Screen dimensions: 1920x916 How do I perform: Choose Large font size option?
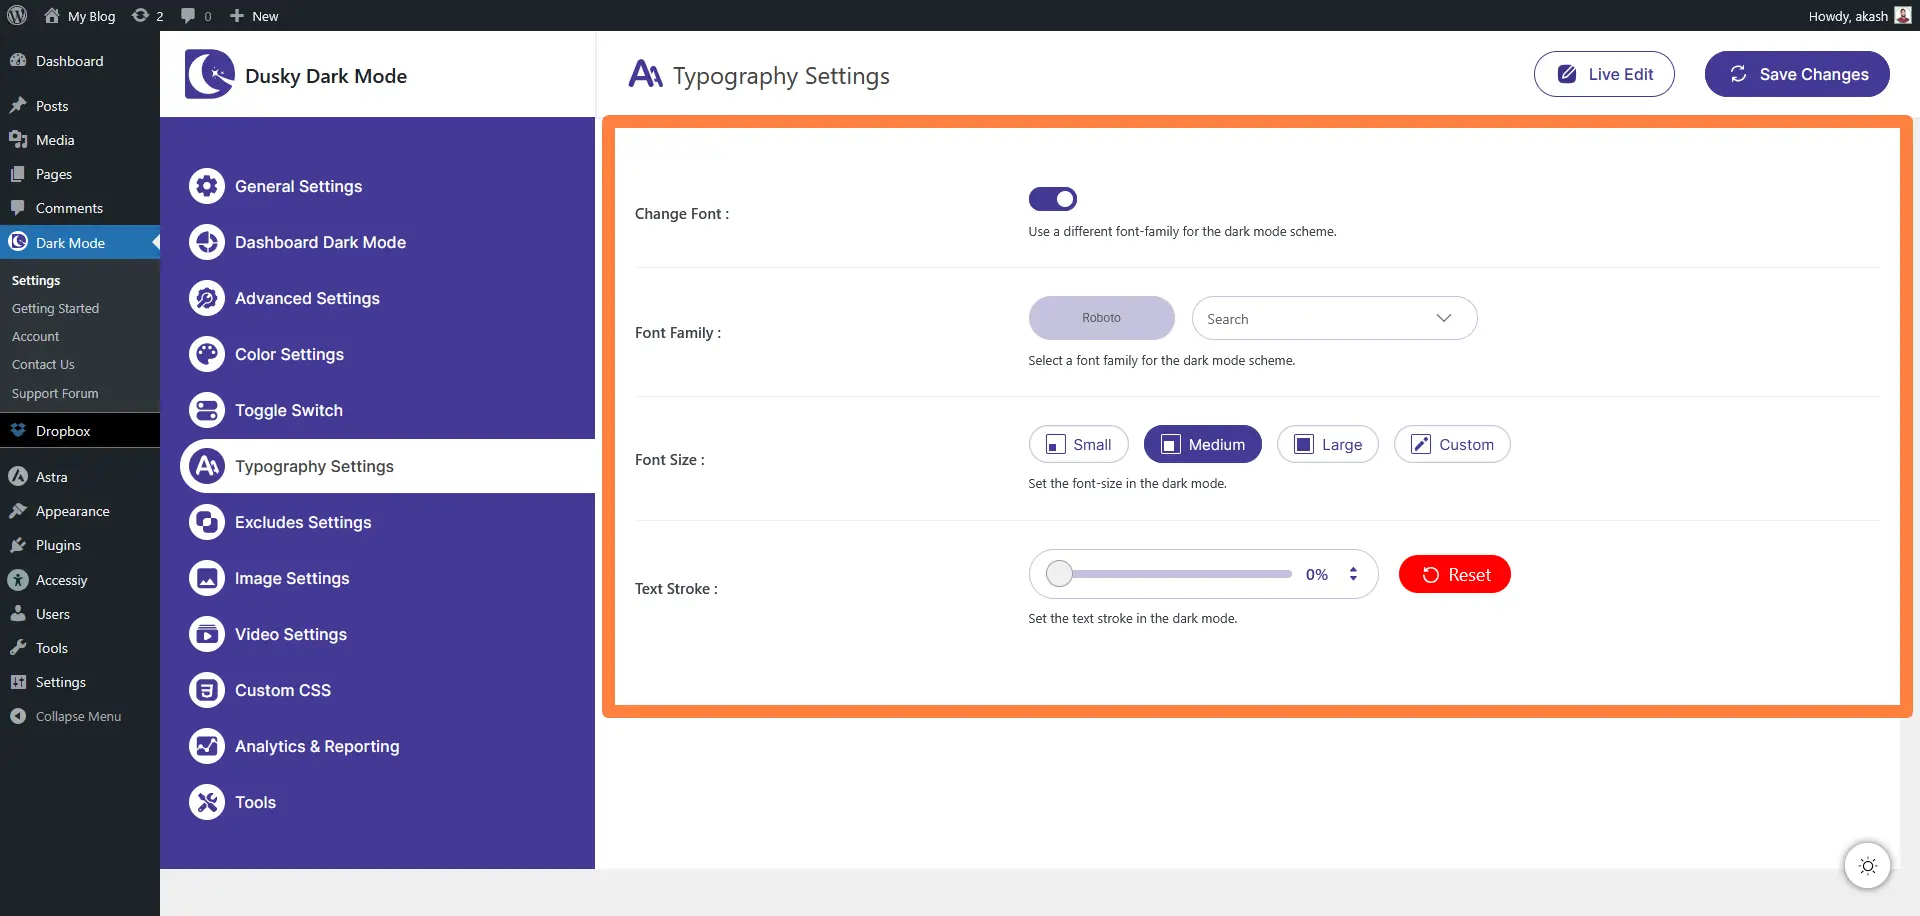click(x=1327, y=445)
